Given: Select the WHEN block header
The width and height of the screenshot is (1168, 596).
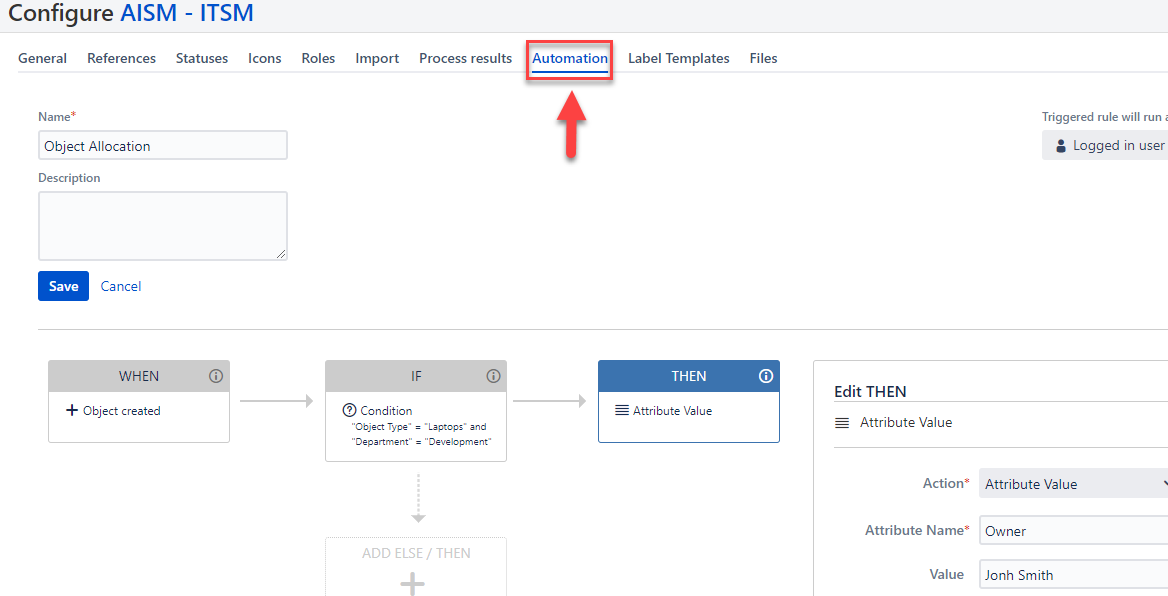Looking at the screenshot, I should (x=139, y=376).
